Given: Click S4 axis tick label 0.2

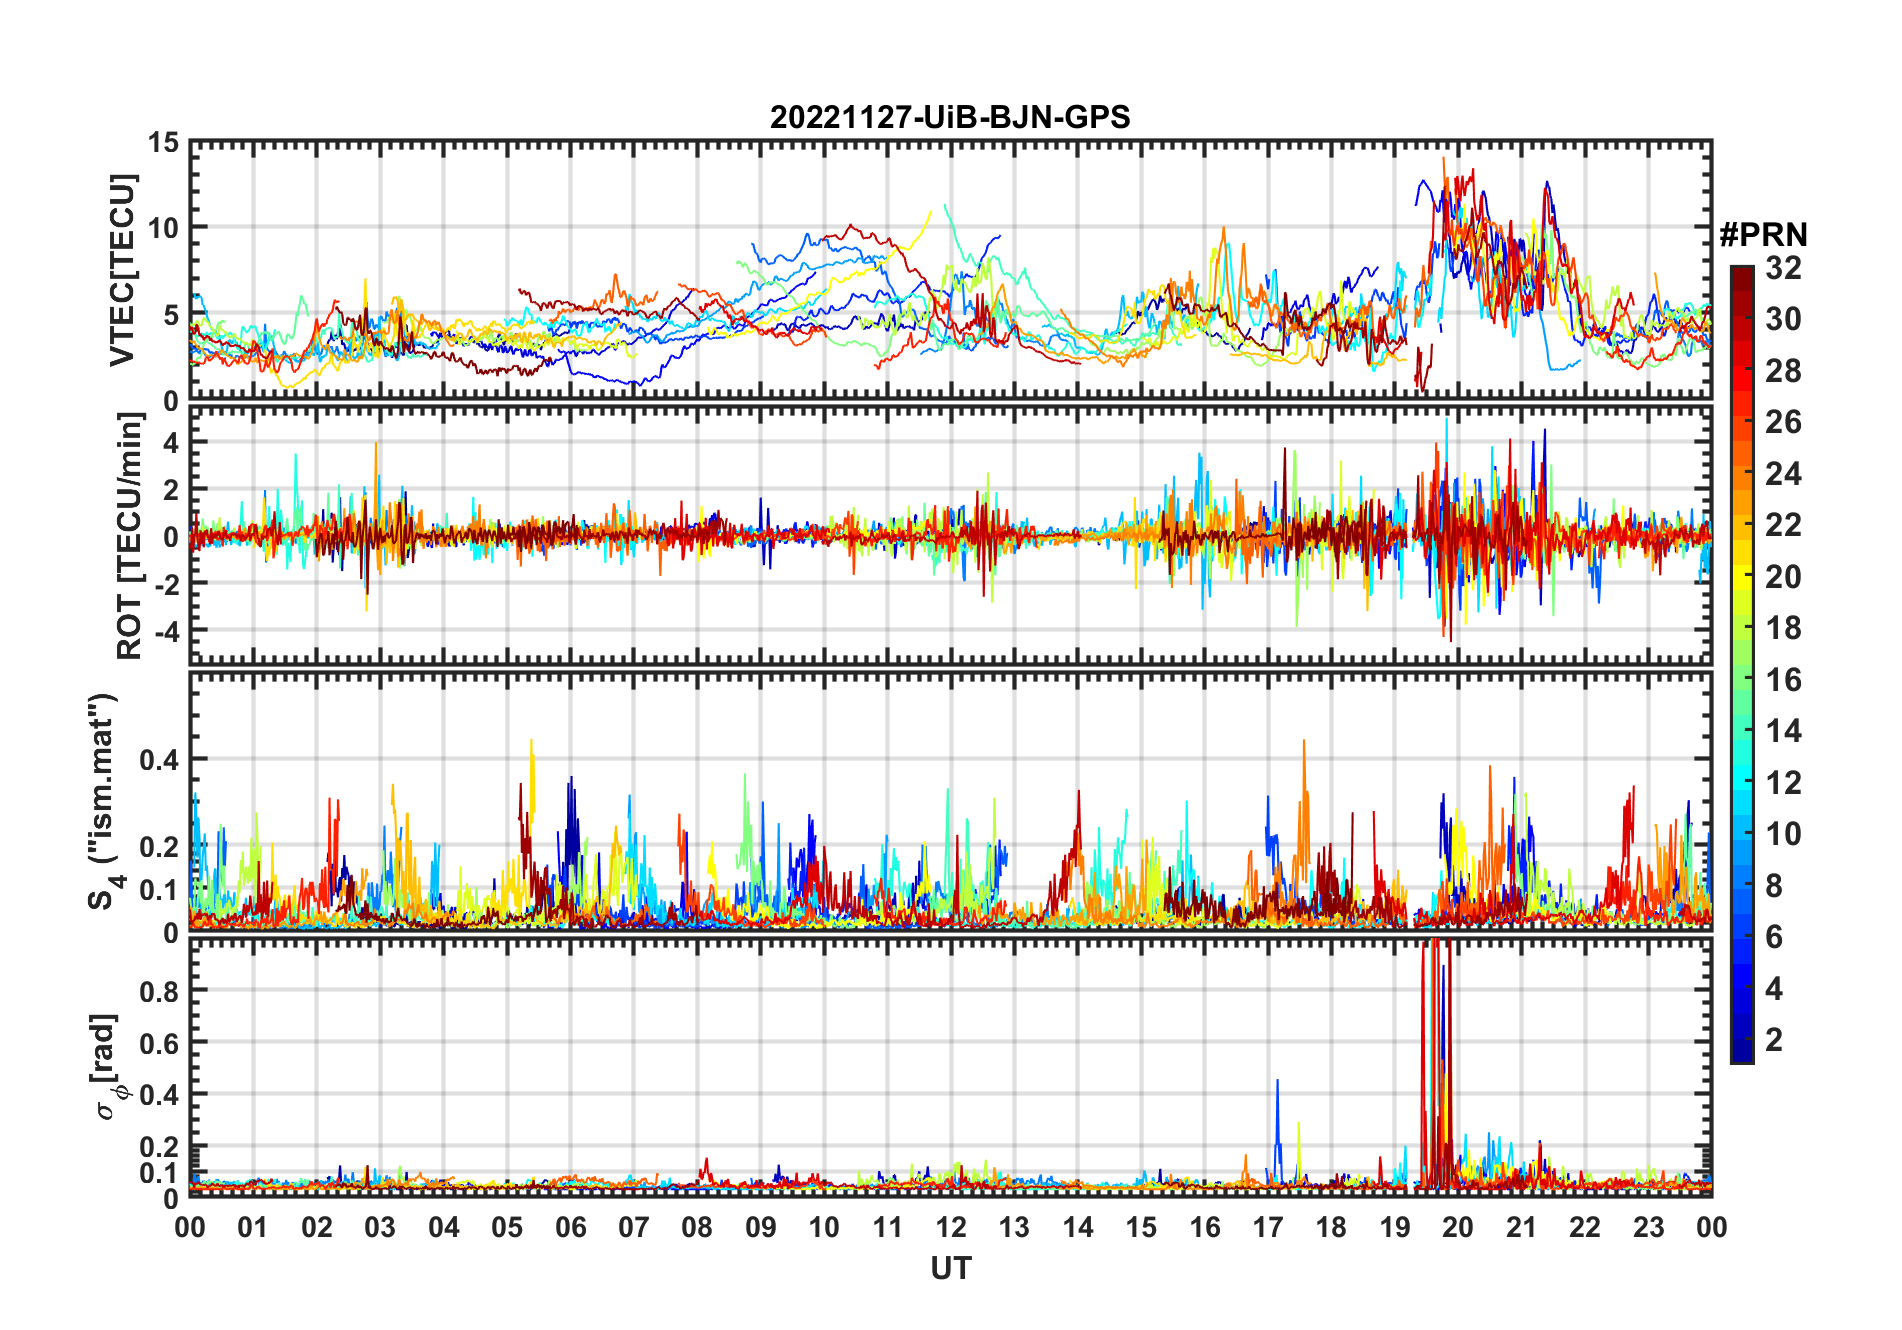Looking at the screenshot, I should click(160, 847).
